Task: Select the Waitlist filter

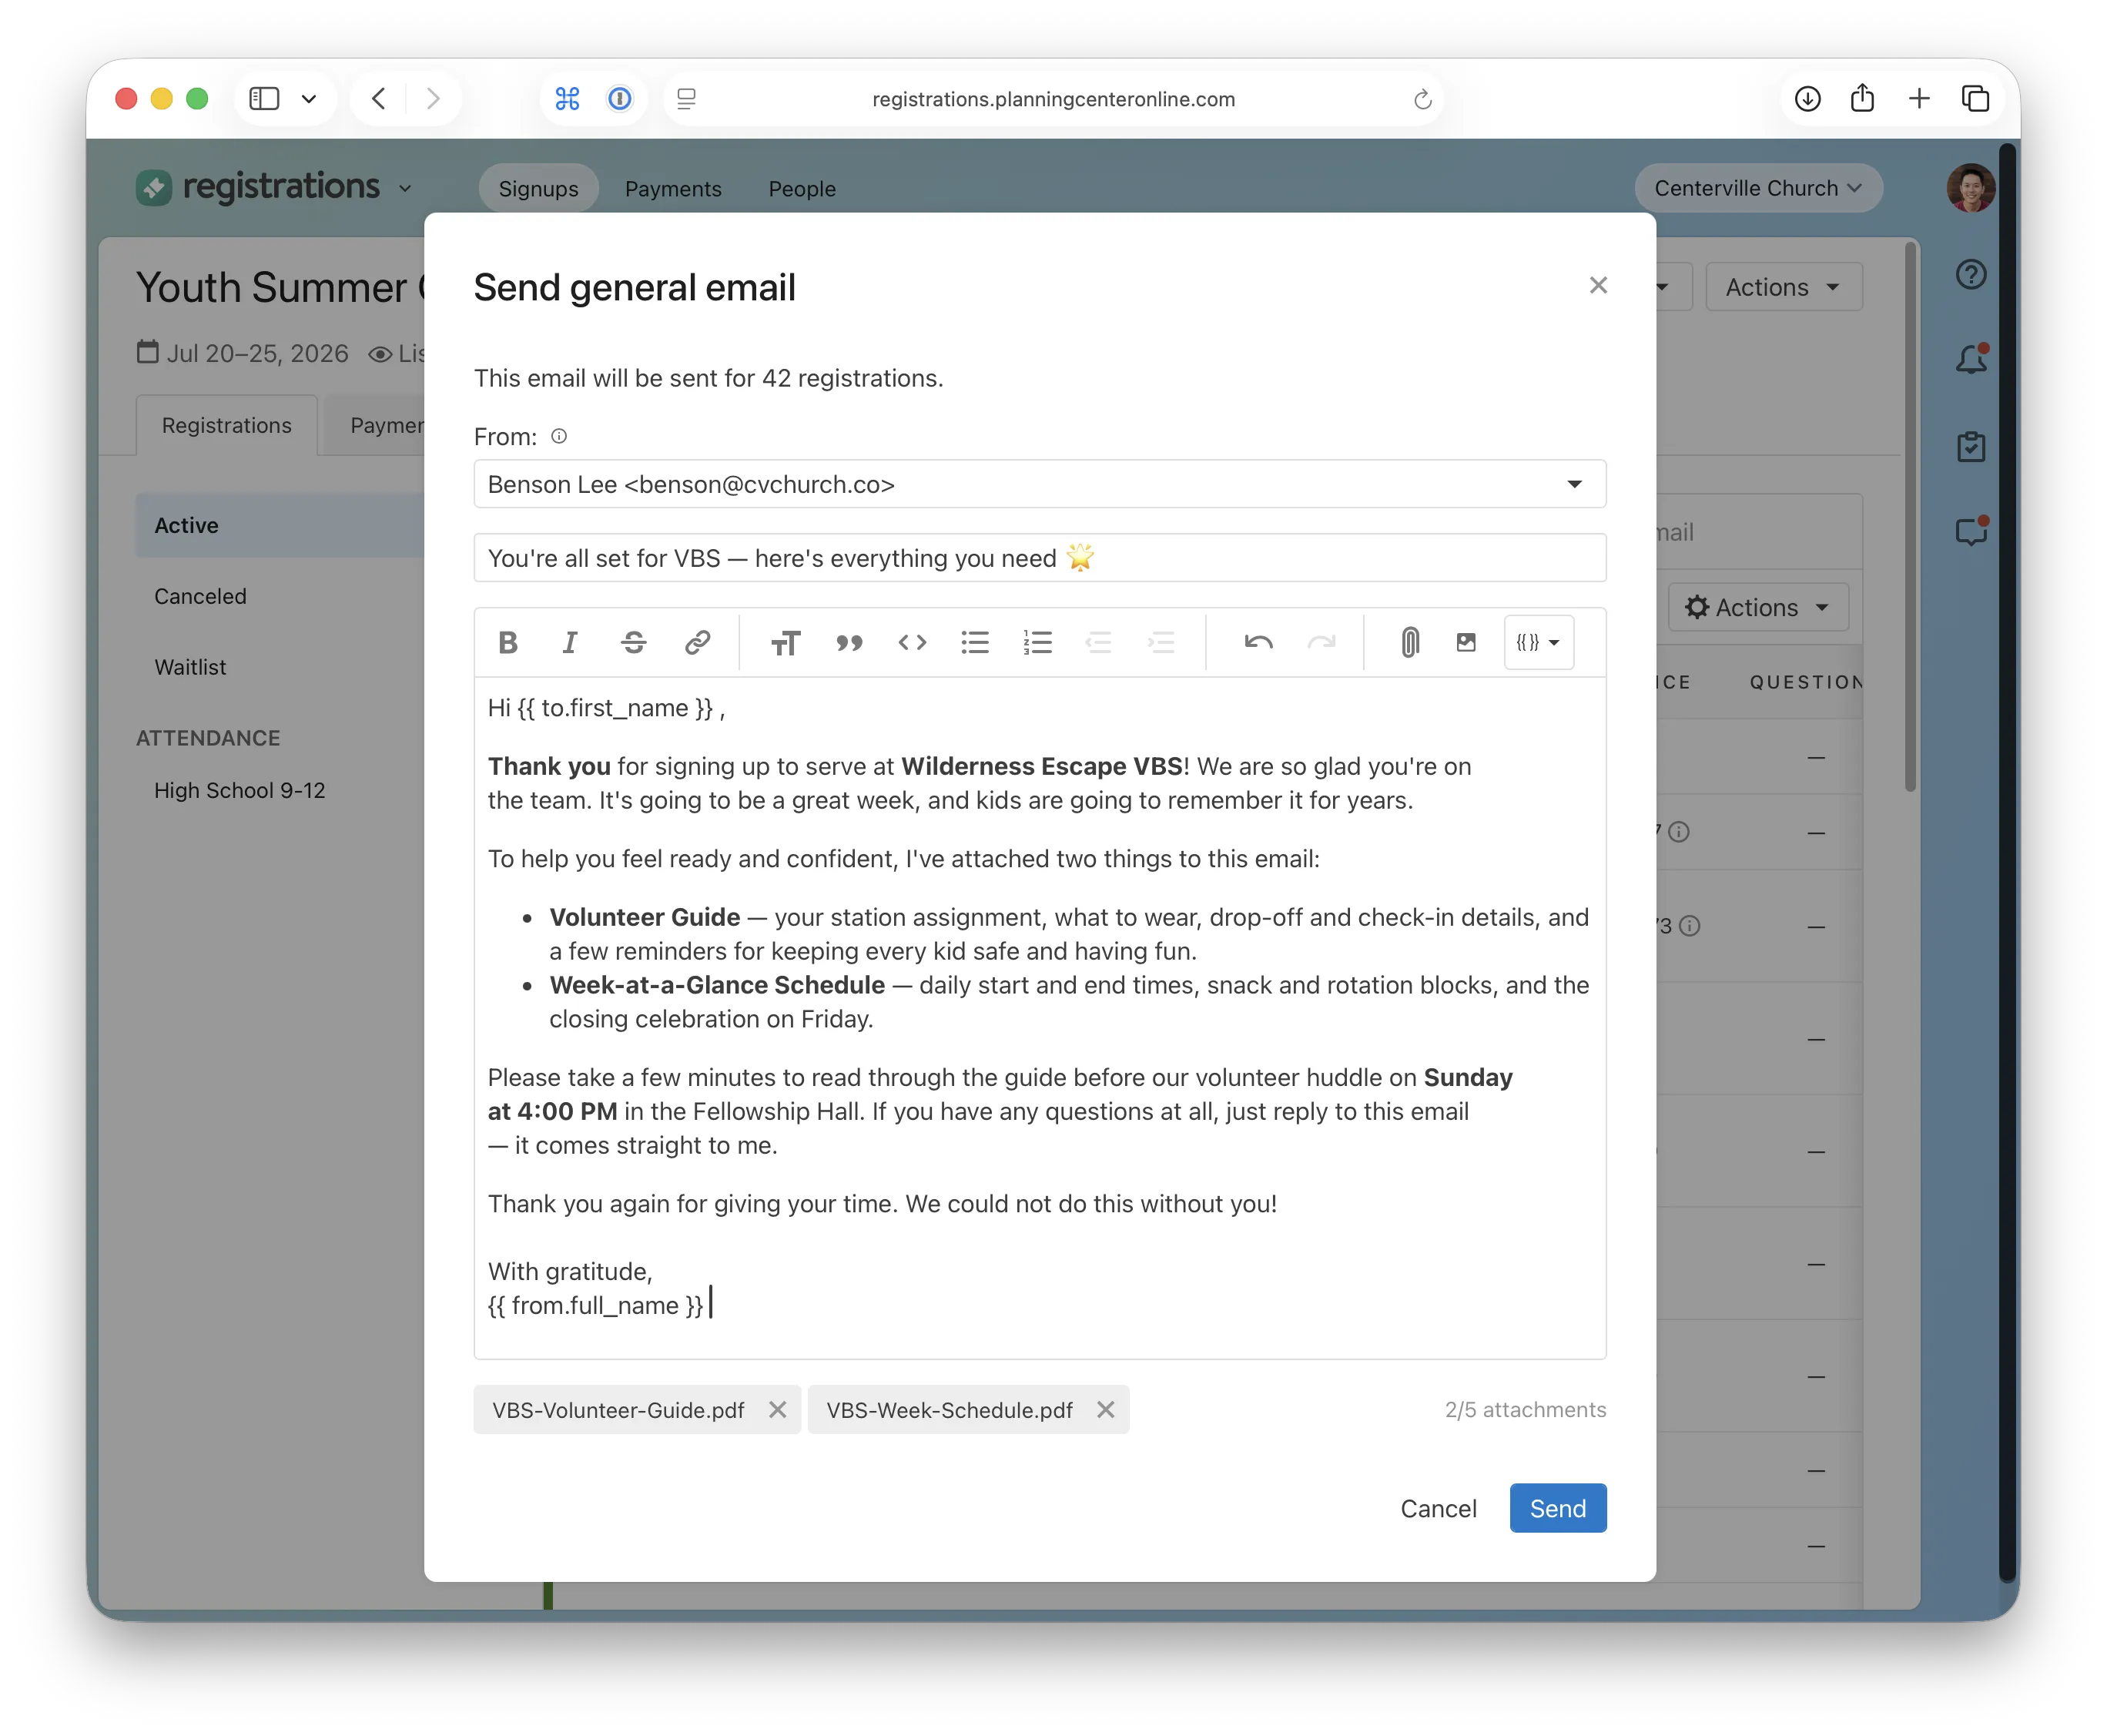Action: (x=190, y=667)
